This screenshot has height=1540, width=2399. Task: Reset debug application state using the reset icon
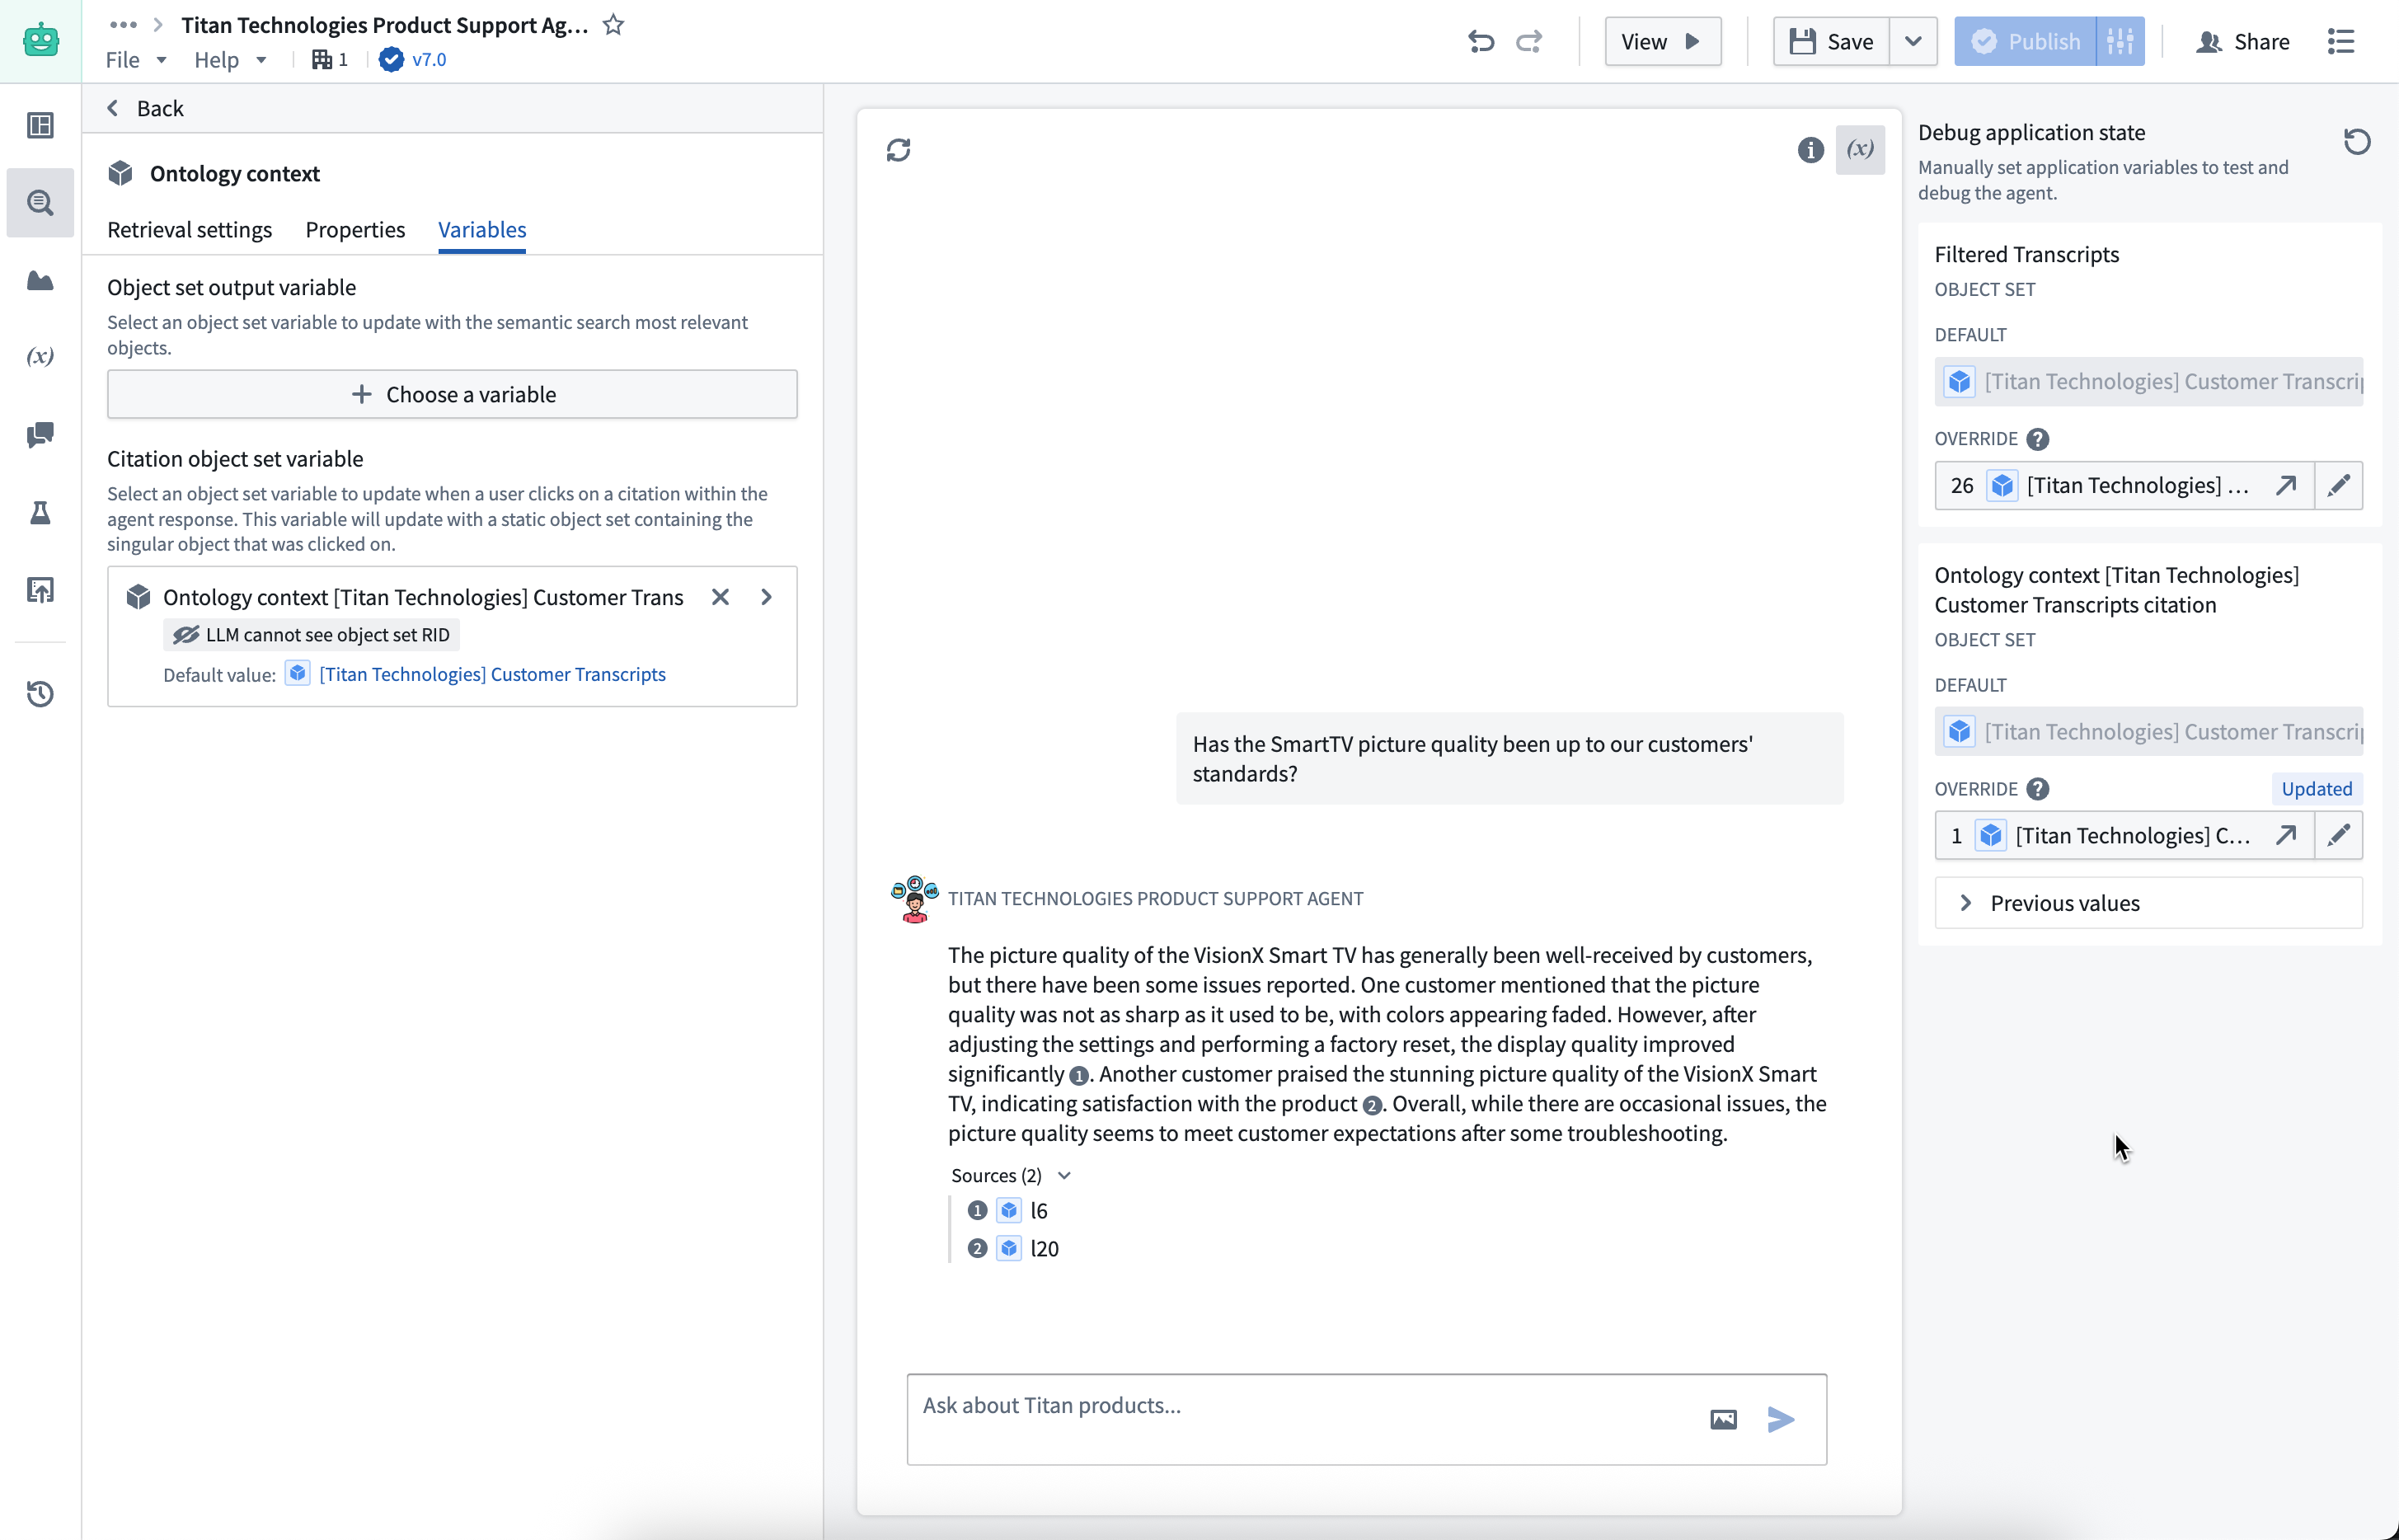(x=2357, y=140)
